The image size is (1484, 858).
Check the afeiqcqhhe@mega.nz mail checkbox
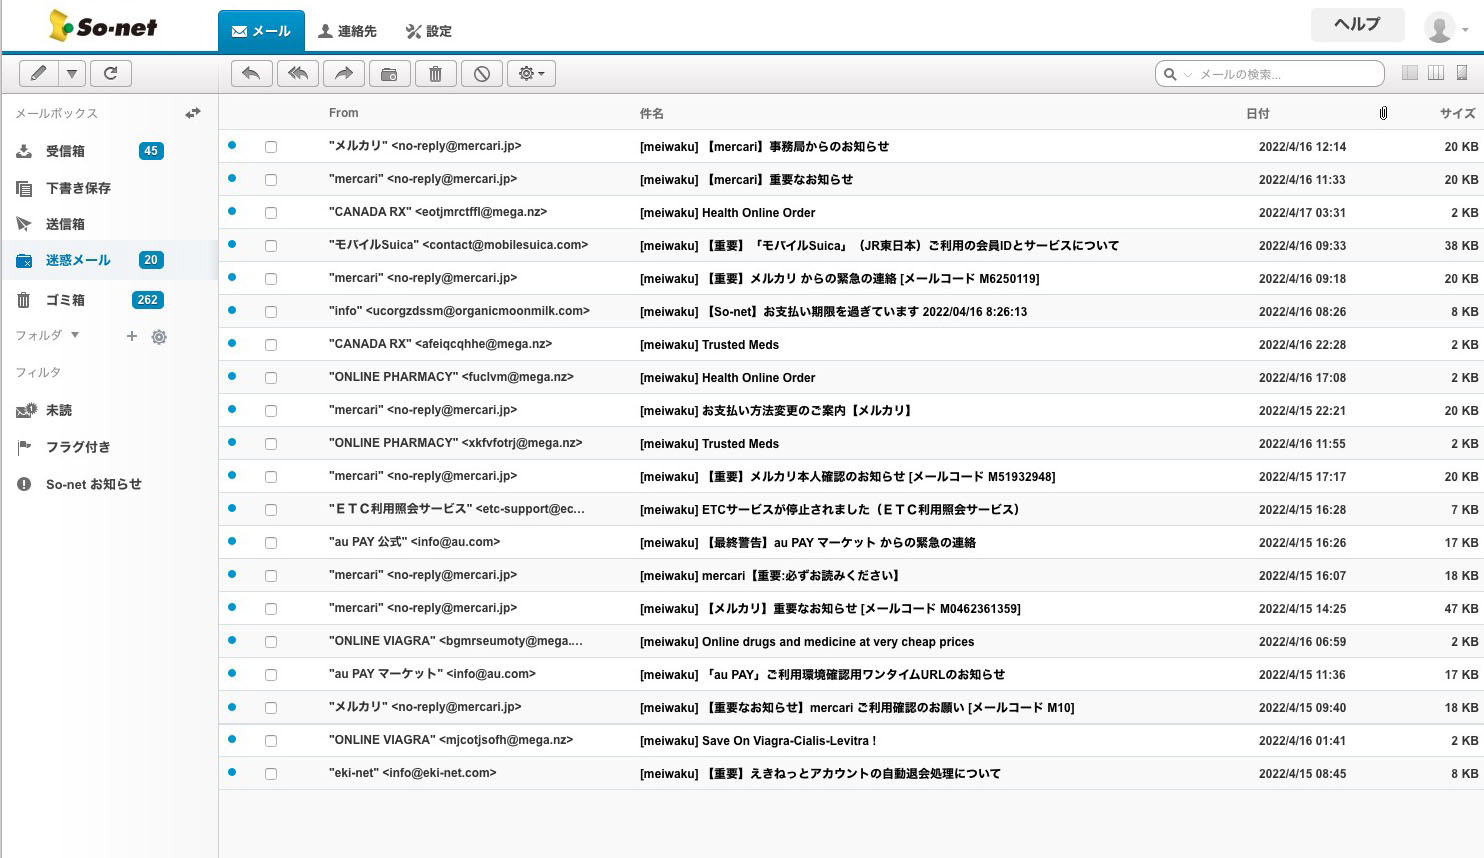pos(271,345)
